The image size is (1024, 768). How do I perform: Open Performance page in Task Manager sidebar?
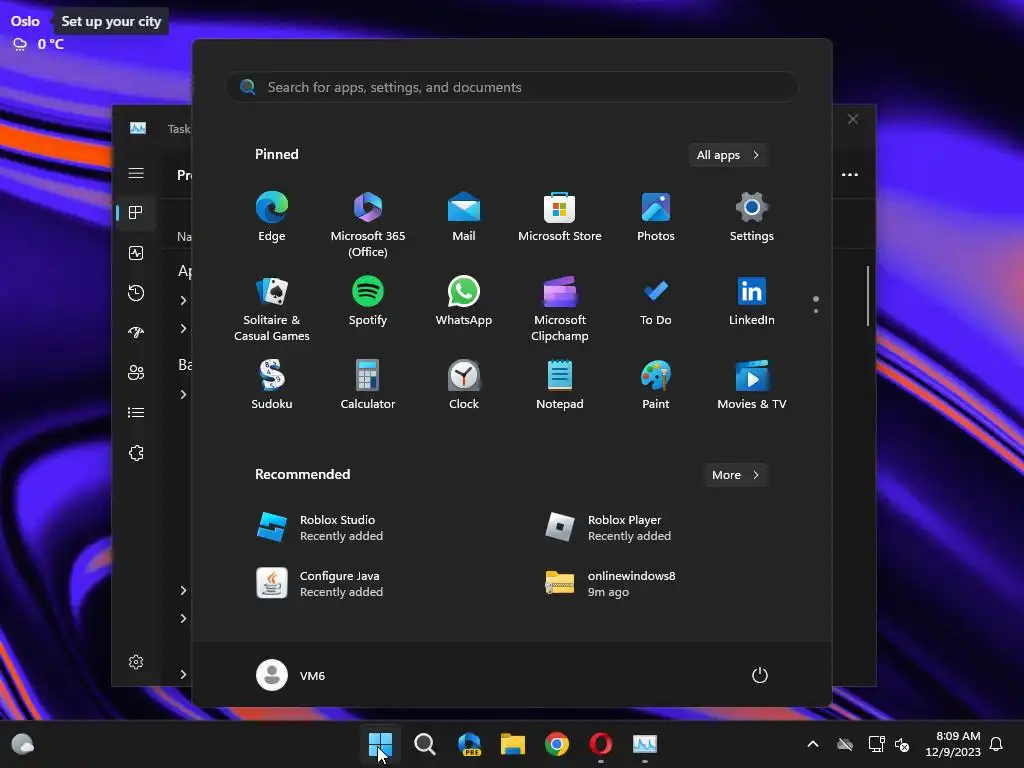136,253
